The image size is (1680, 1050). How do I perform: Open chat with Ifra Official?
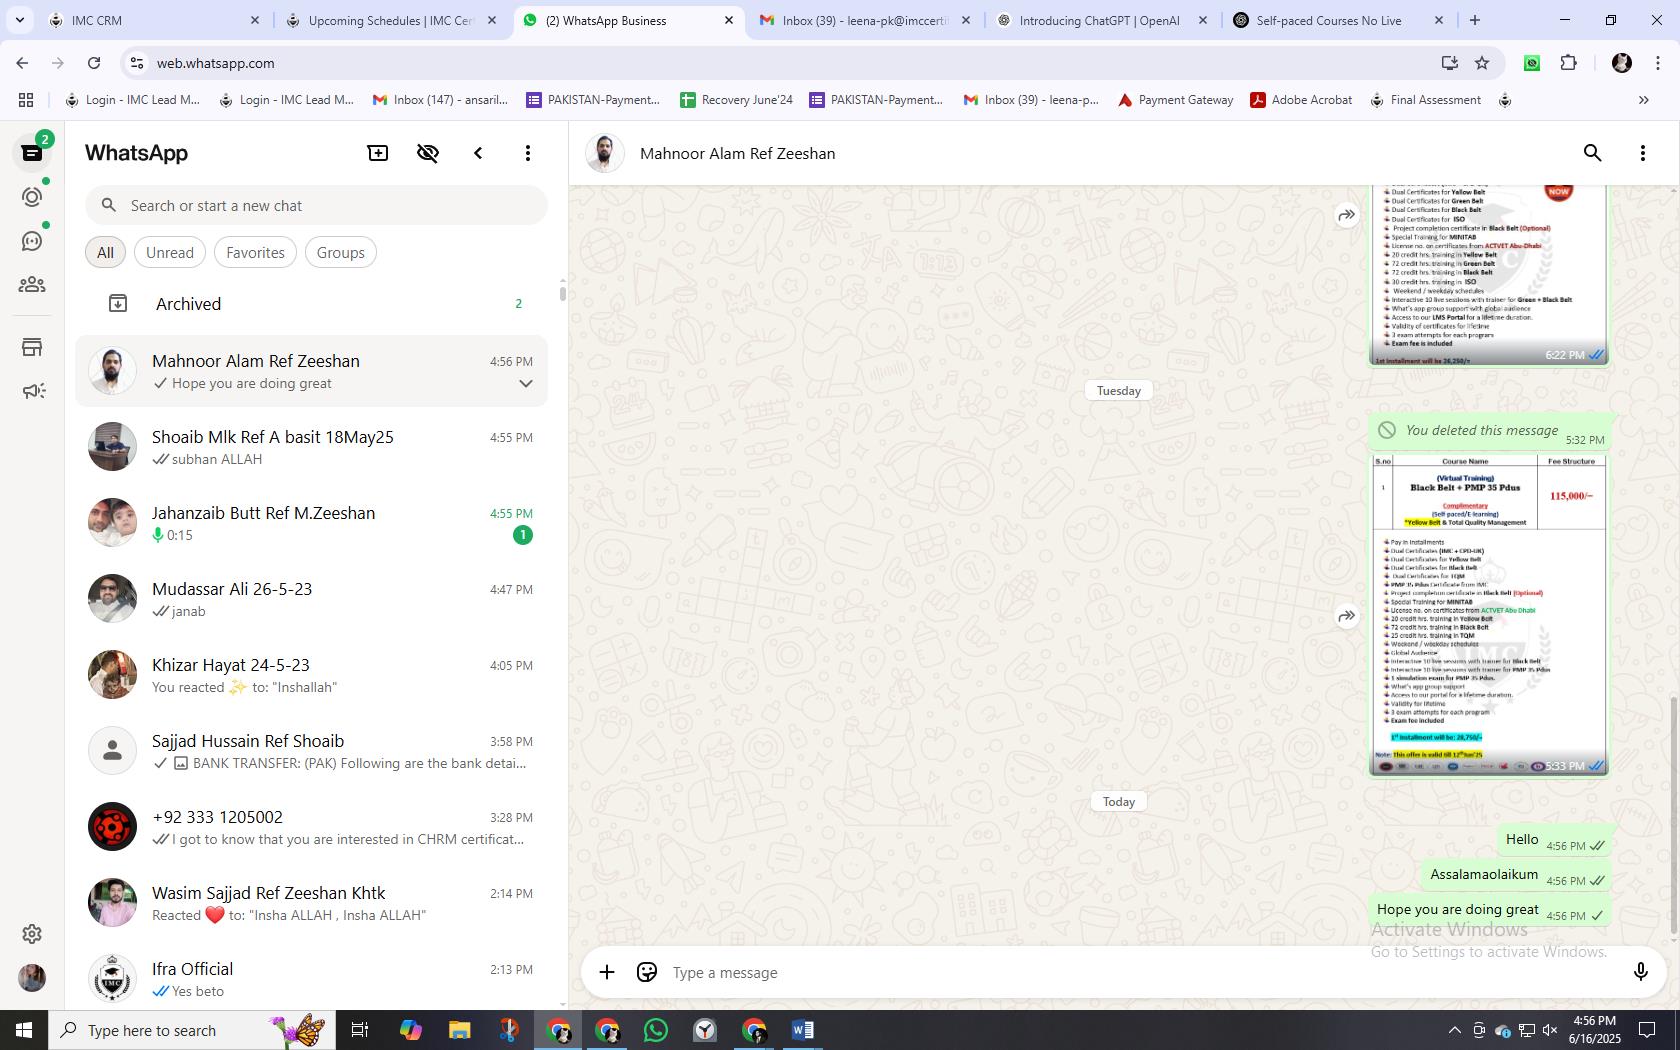click(312, 979)
